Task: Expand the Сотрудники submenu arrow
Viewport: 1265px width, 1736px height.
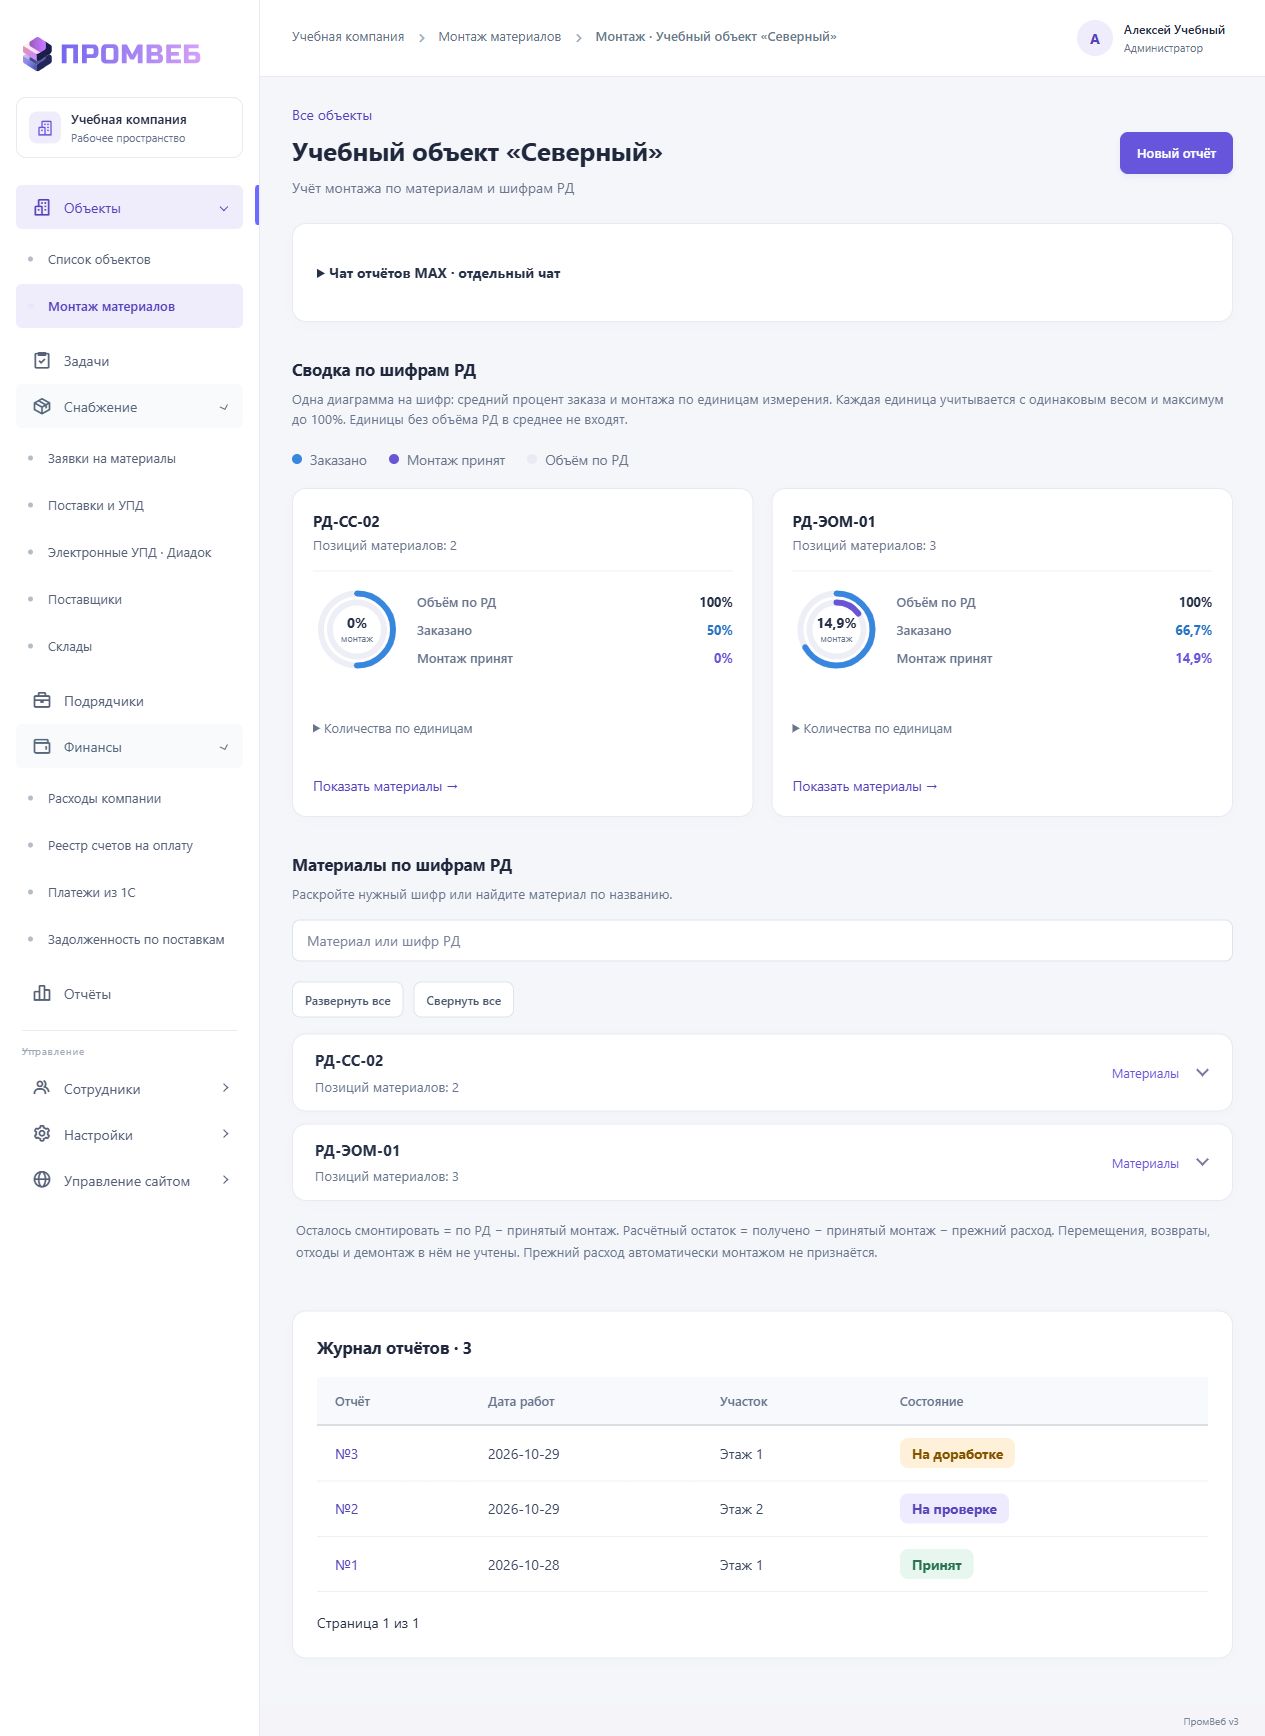Action: [x=226, y=1088]
